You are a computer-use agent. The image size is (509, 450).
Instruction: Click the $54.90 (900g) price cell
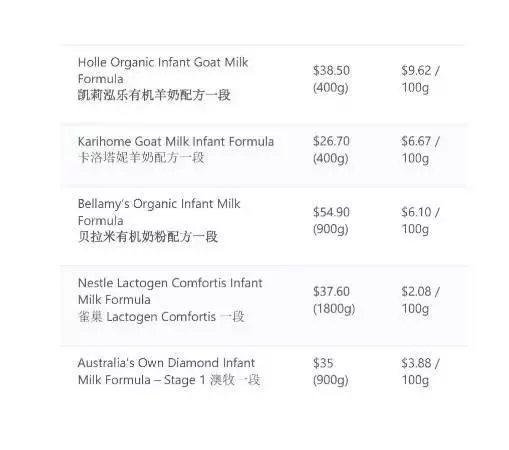(331, 221)
